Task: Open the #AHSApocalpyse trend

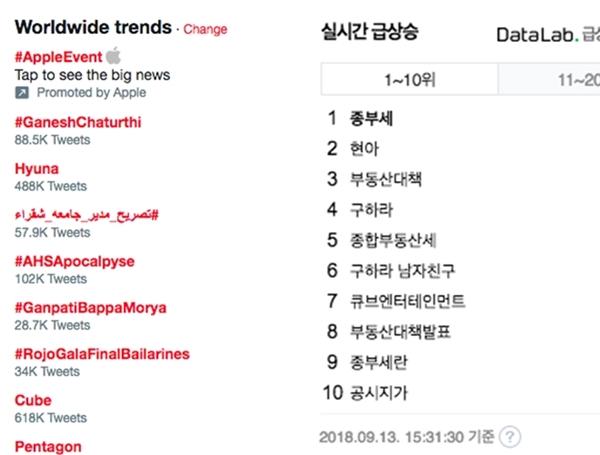Action: click(x=74, y=261)
